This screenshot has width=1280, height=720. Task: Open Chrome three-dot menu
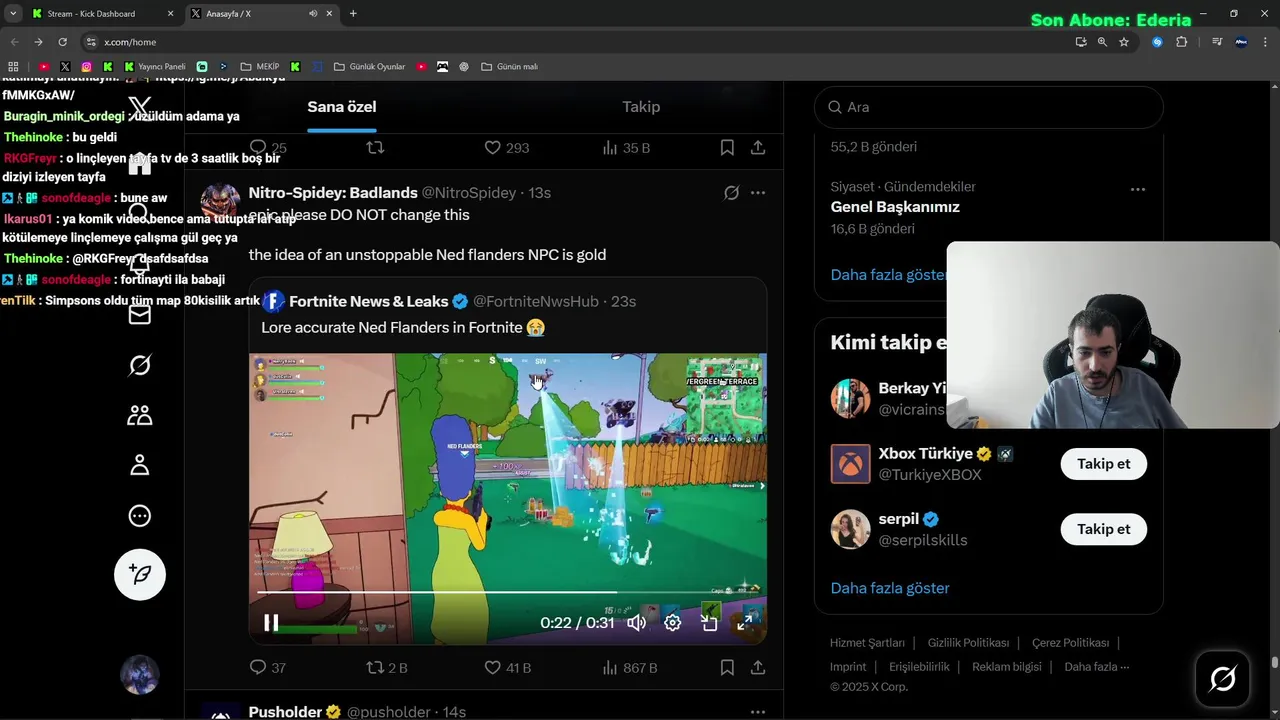pyautogui.click(x=1266, y=42)
